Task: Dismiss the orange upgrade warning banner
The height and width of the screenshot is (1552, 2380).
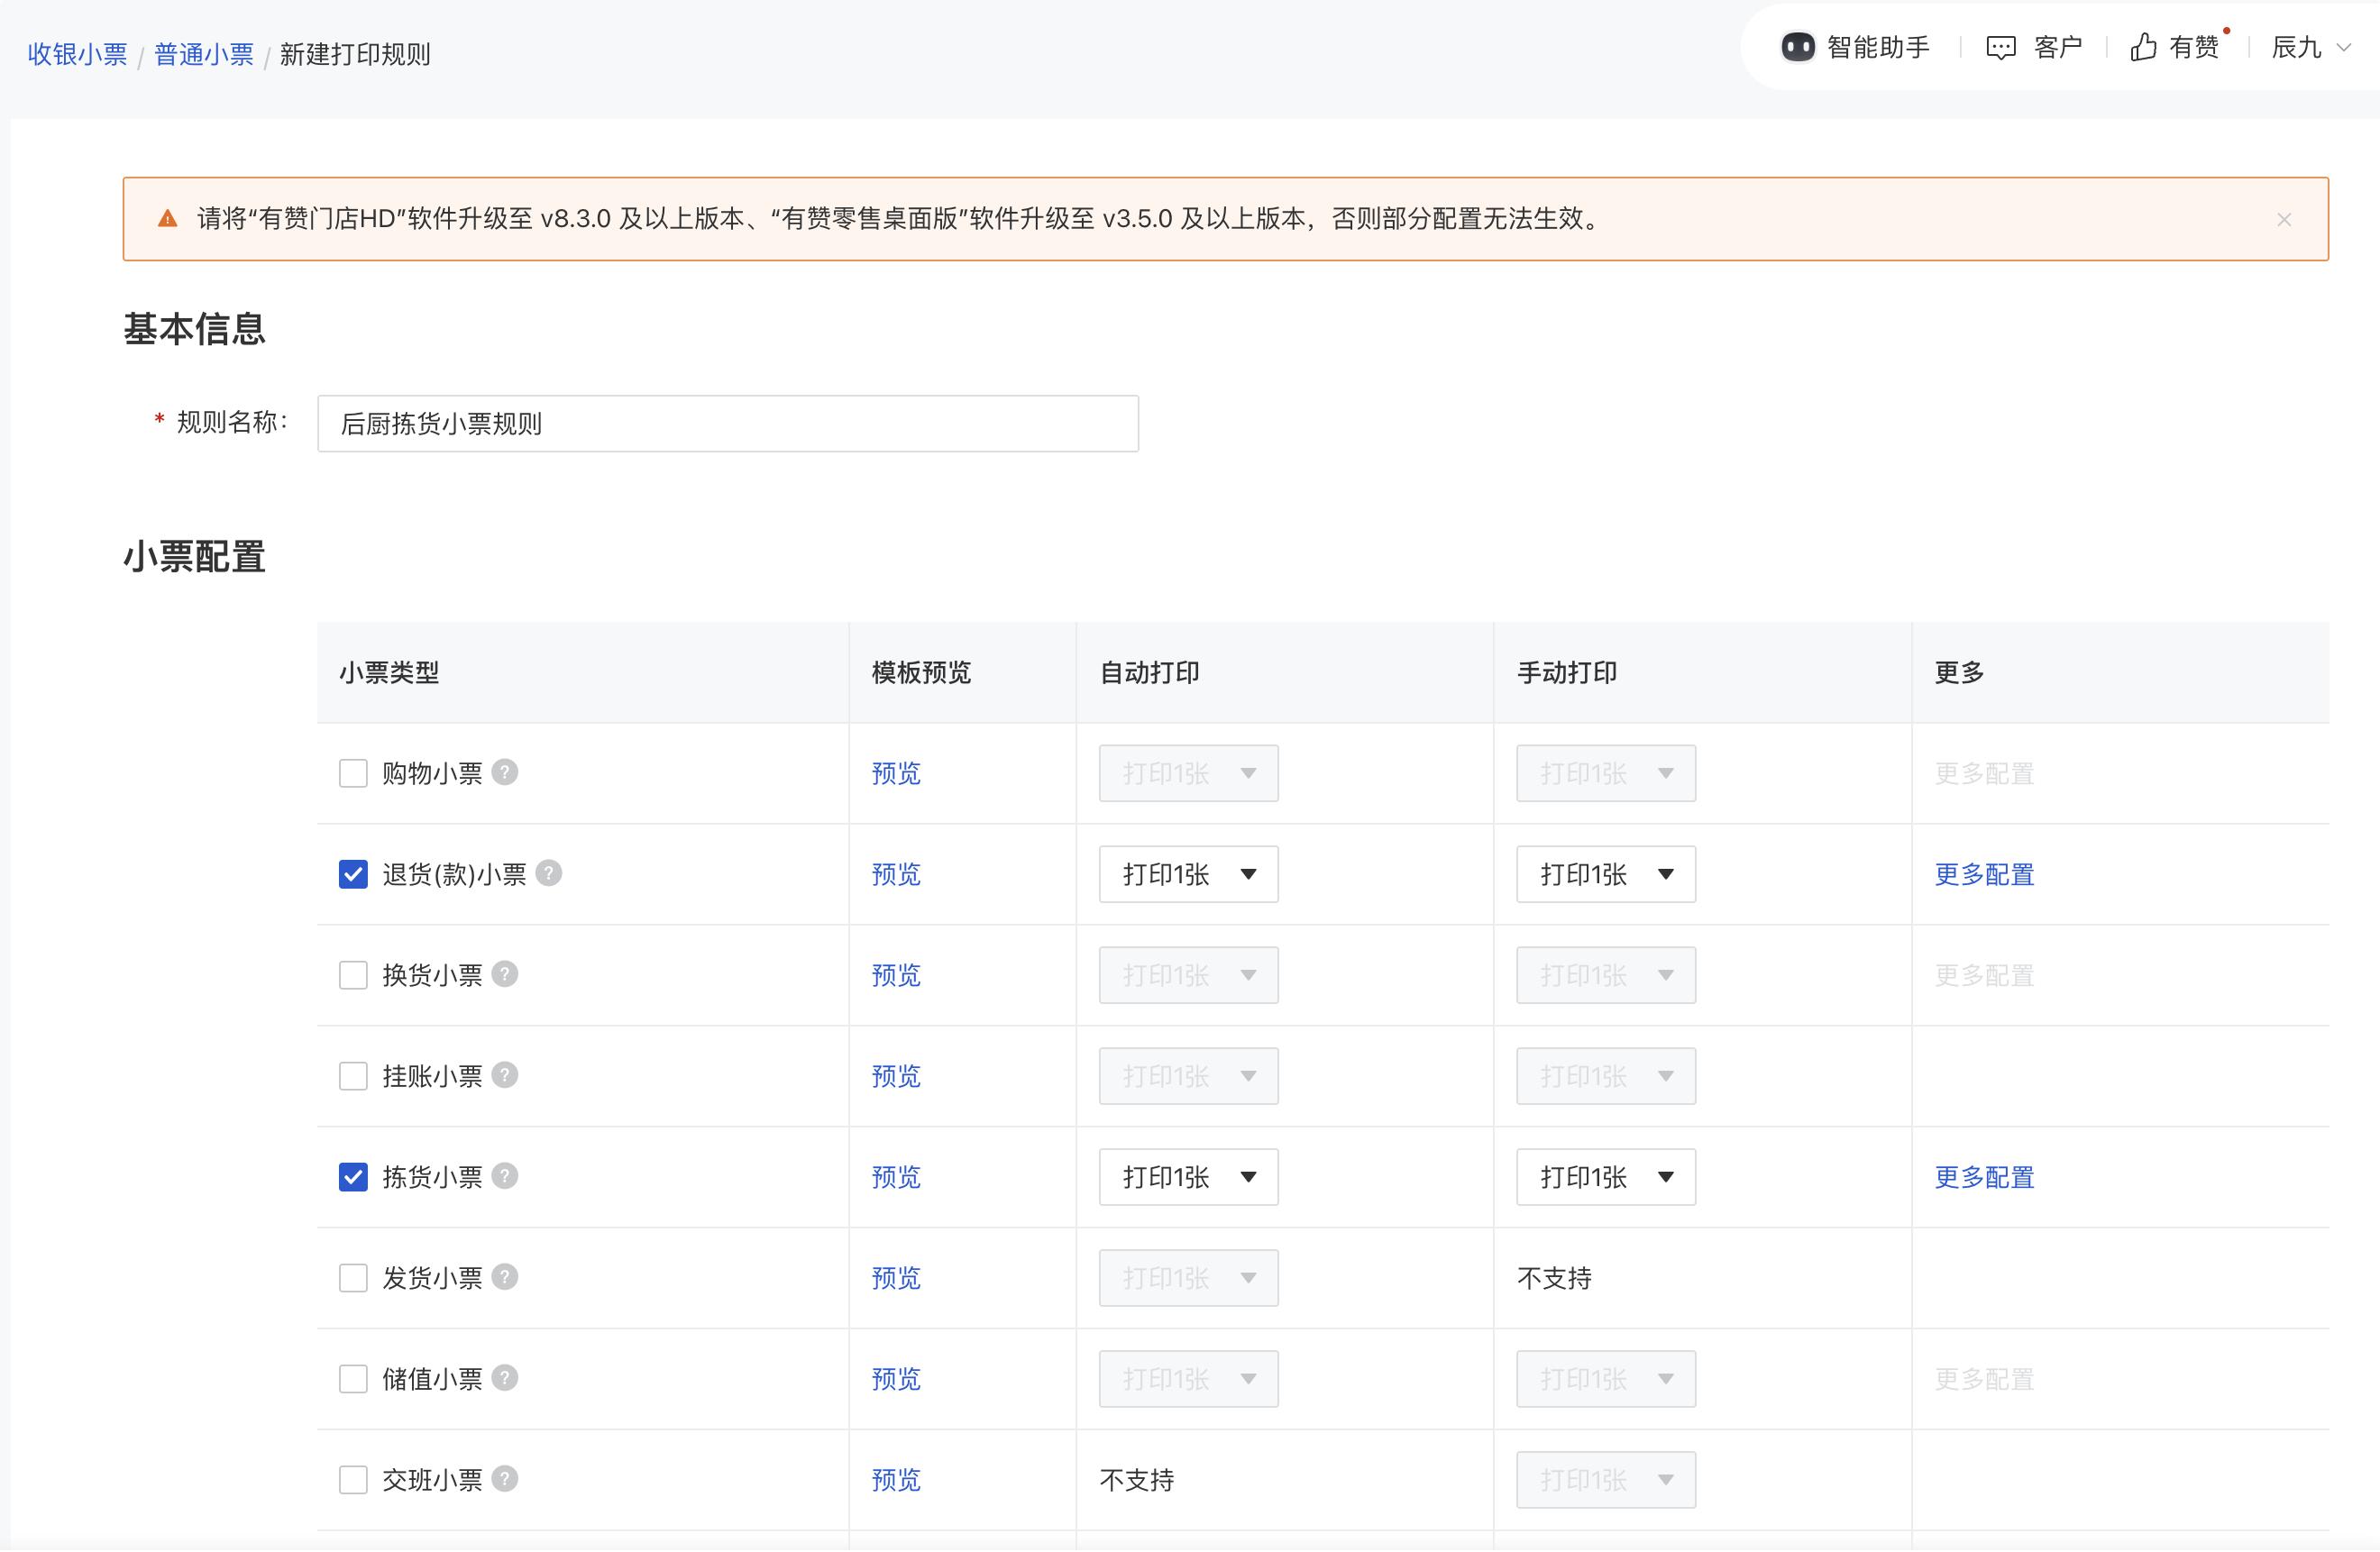Action: pyautogui.click(x=2283, y=220)
